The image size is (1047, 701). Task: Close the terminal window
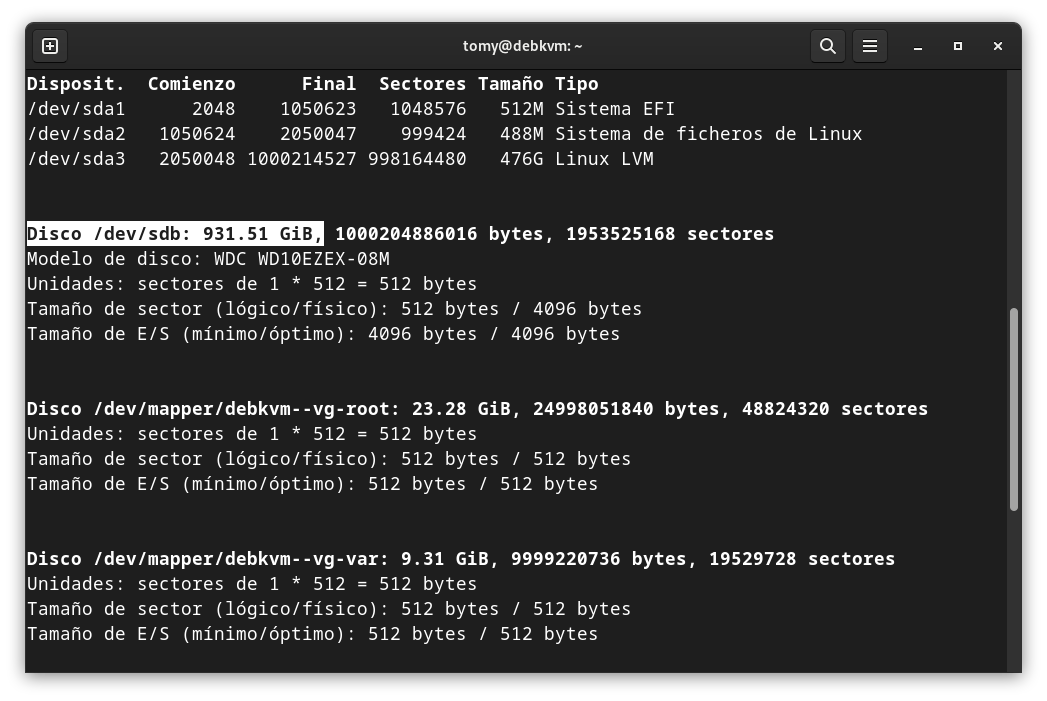998,46
